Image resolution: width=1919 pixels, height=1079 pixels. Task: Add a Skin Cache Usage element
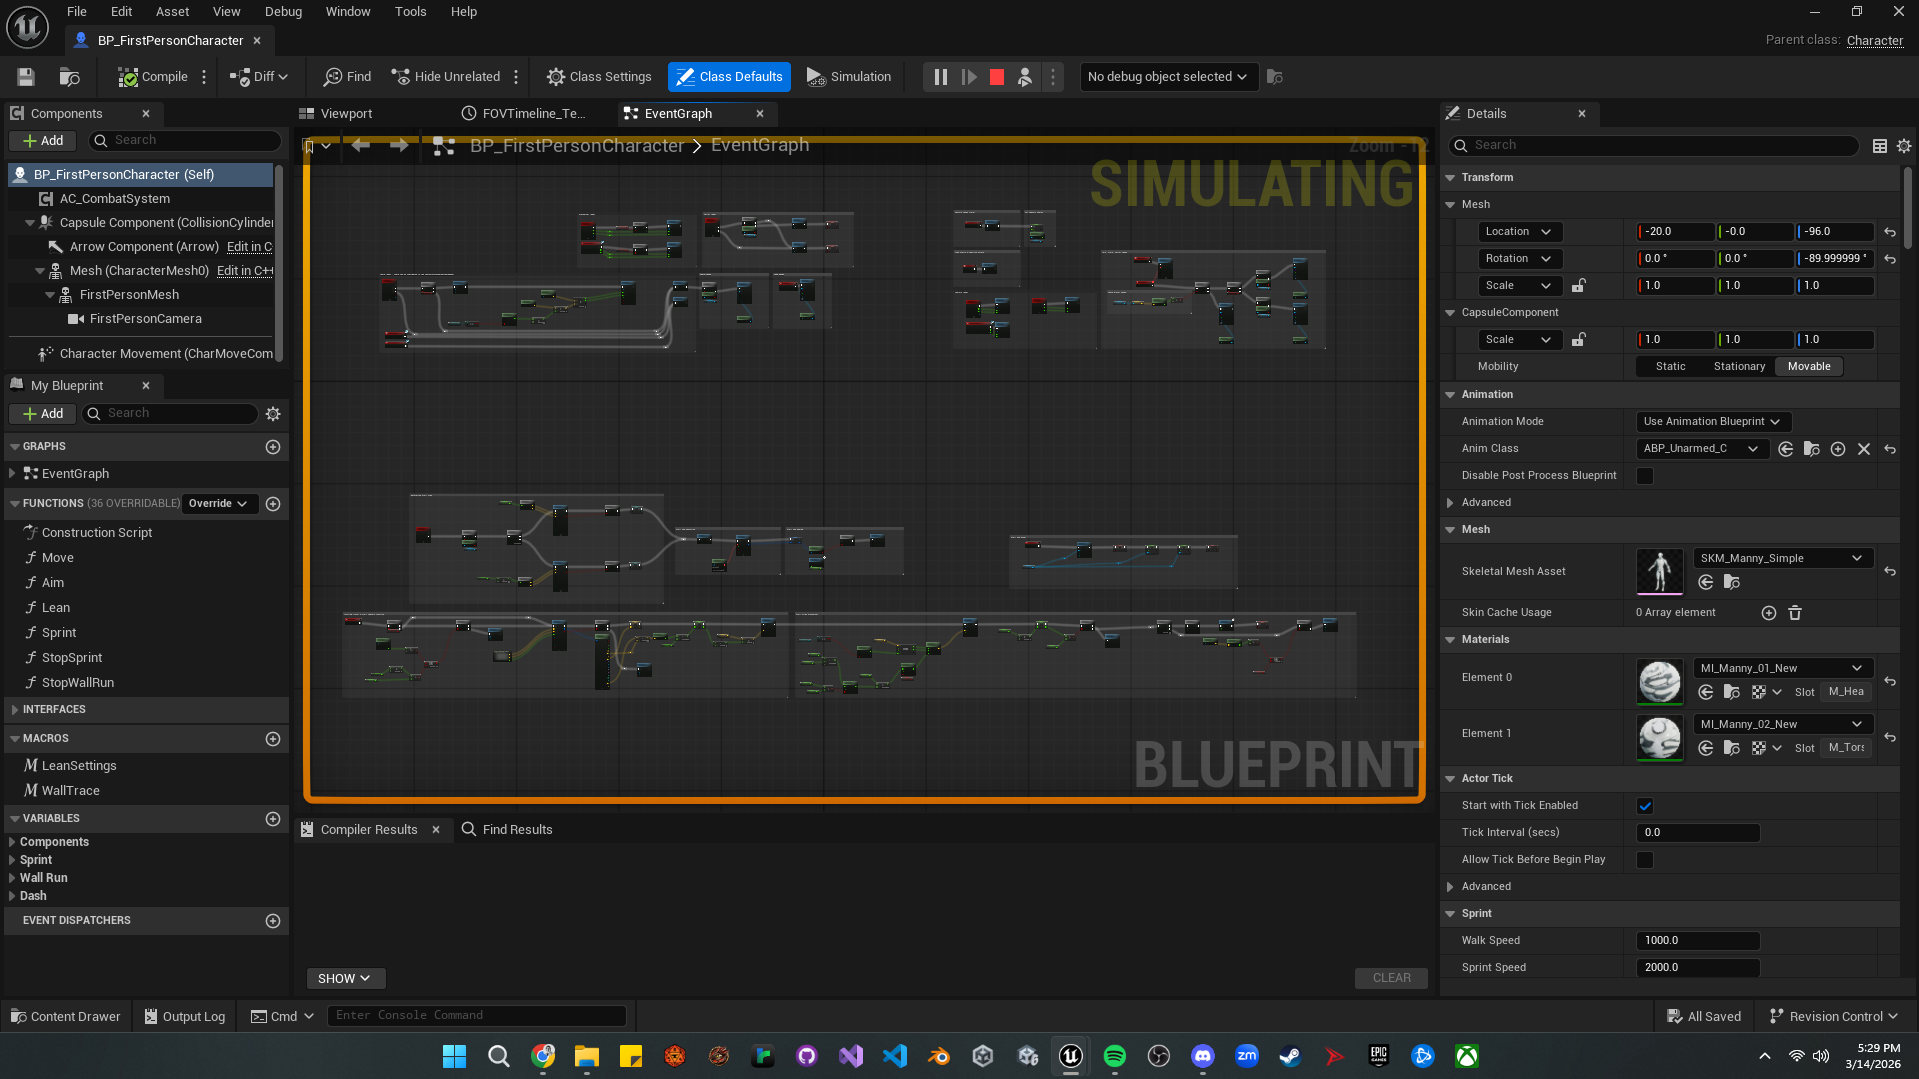pos(1768,613)
